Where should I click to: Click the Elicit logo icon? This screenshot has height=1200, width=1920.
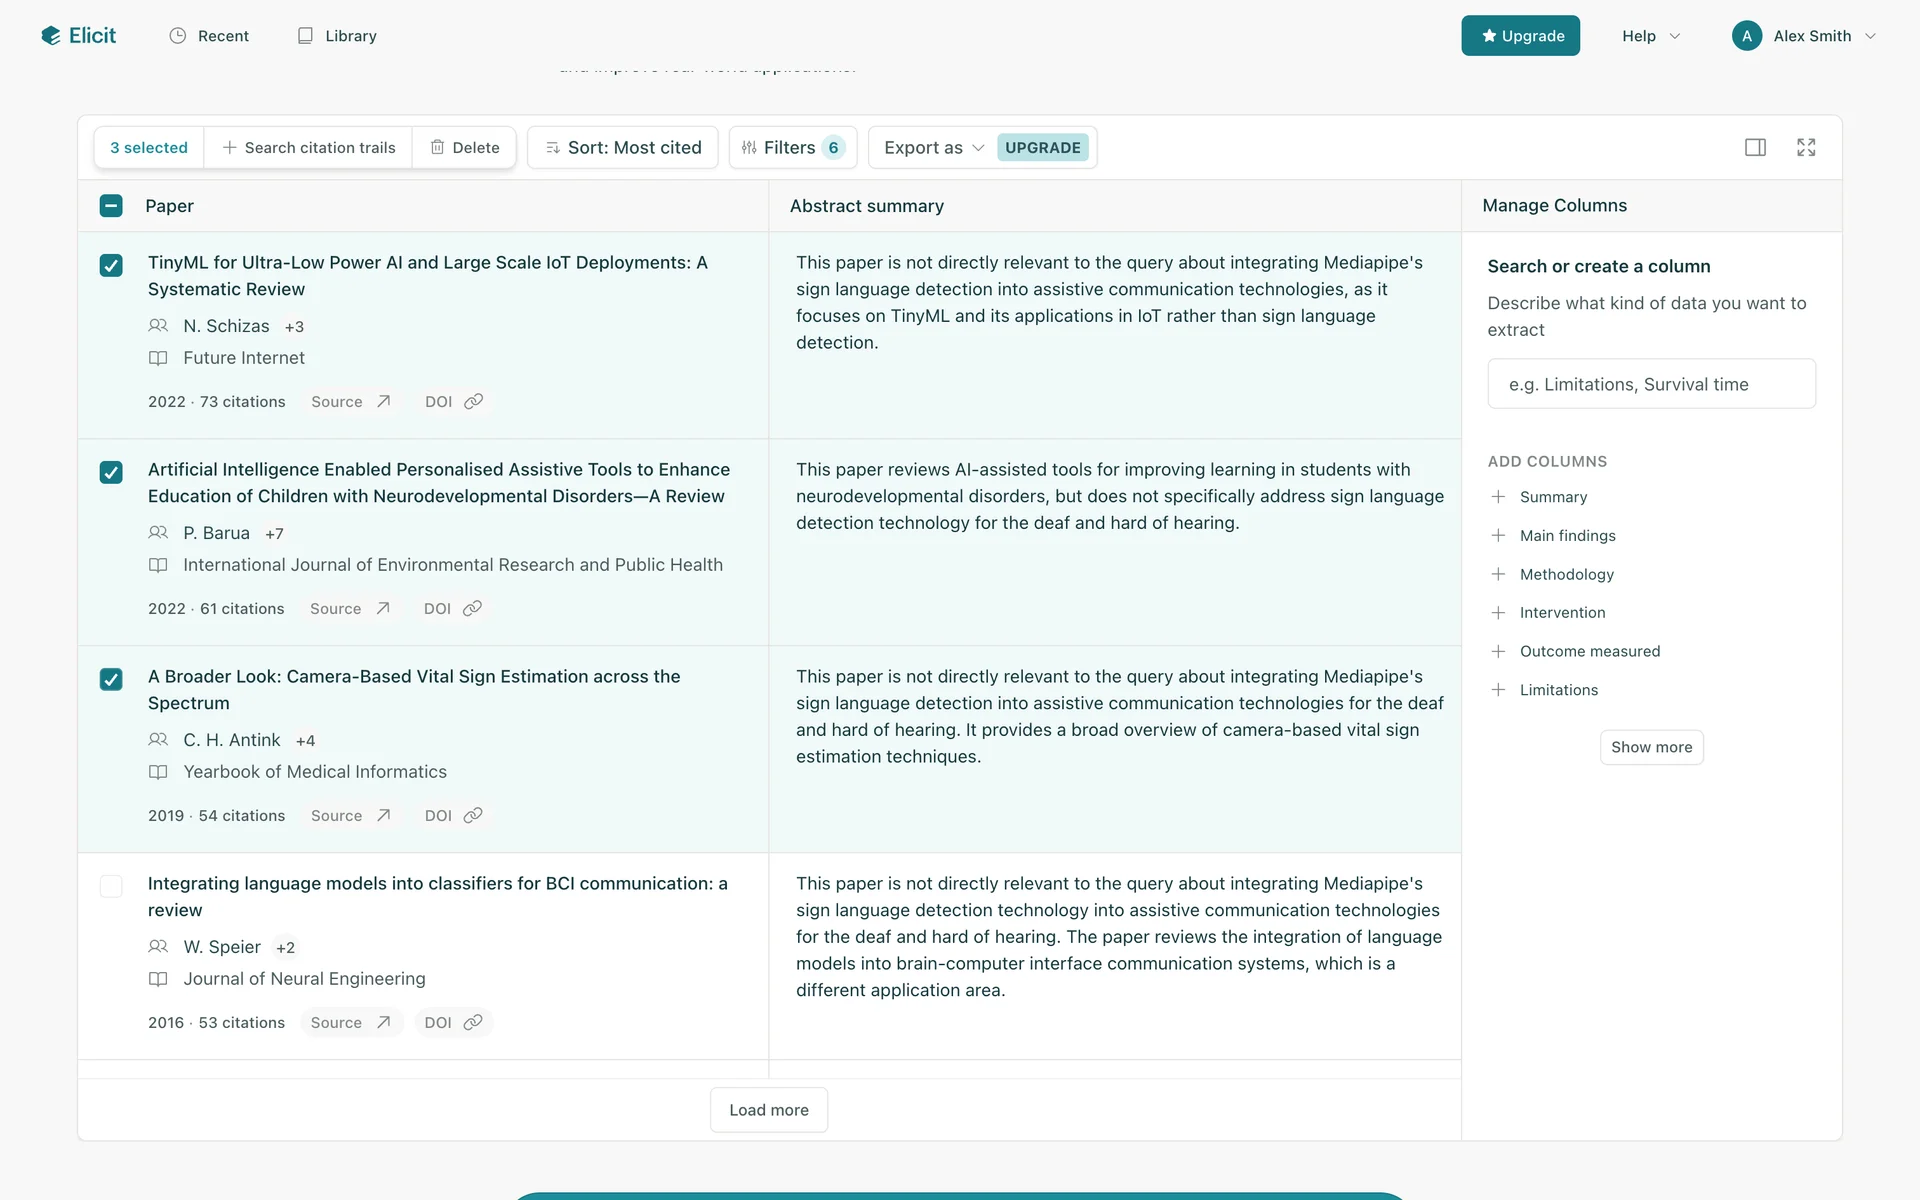51,36
